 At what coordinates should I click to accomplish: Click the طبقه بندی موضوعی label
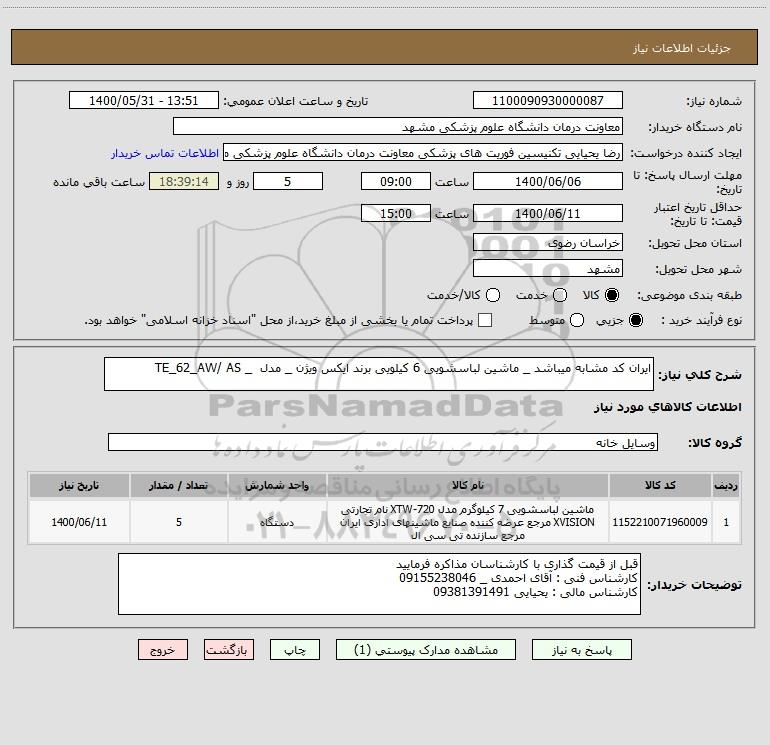click(689, 295)
